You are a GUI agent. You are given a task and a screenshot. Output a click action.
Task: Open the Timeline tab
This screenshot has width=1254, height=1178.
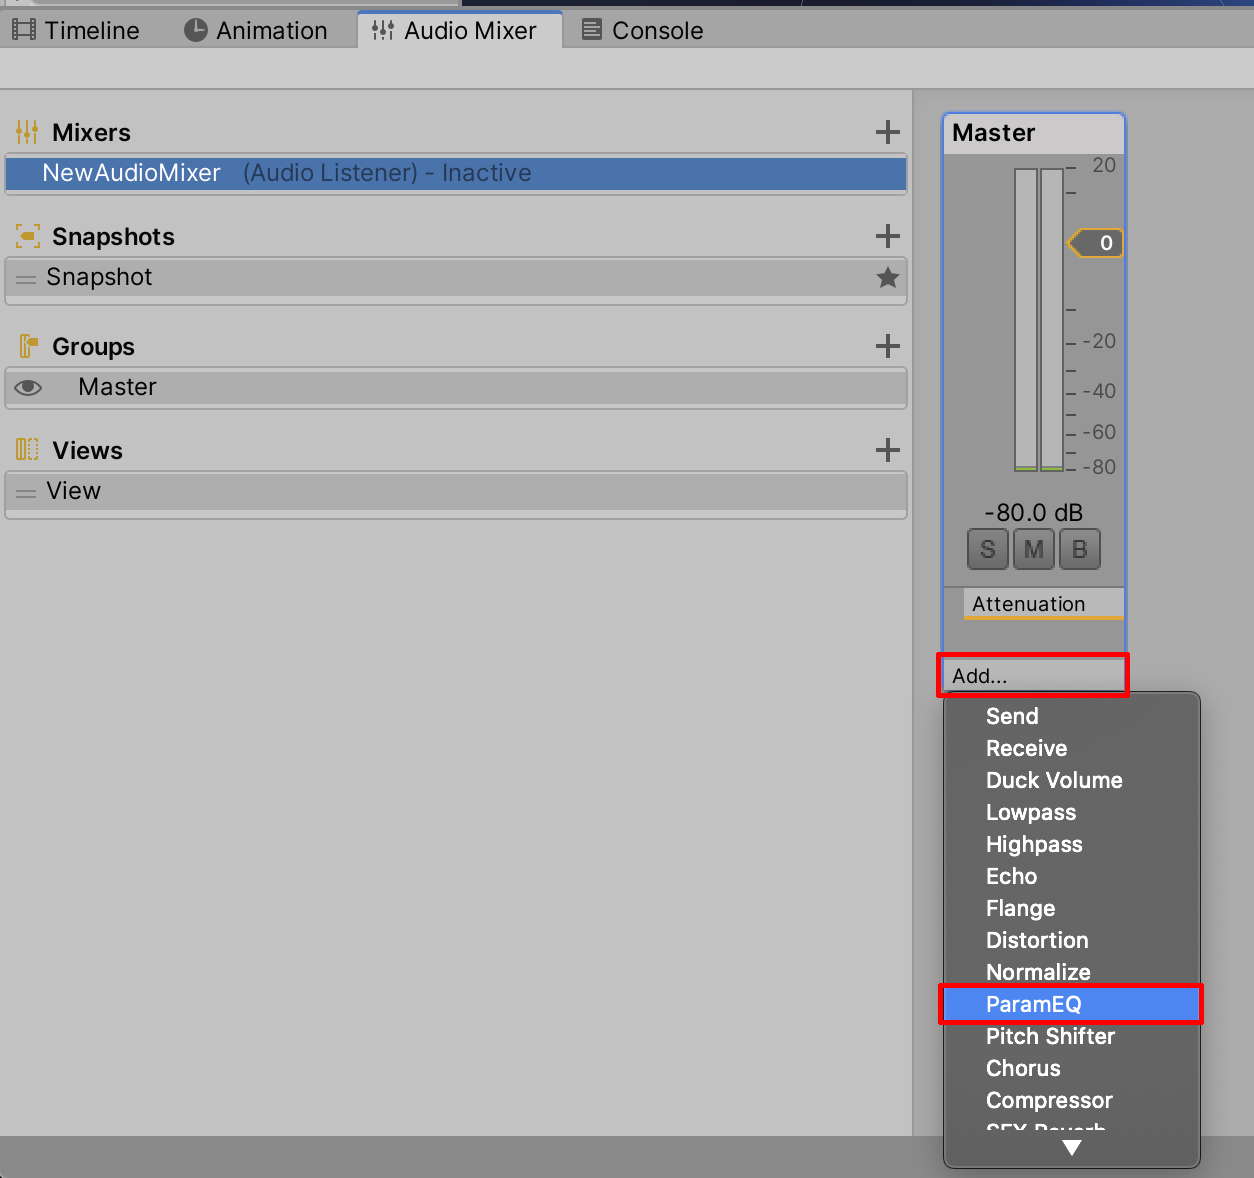pyautogui.click(x=76, y=31)
